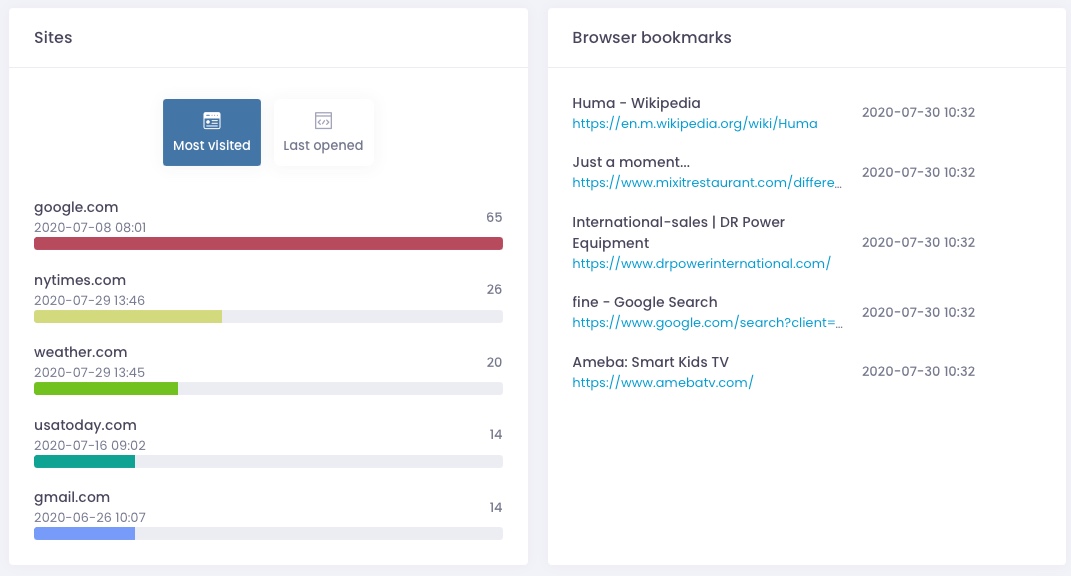
Task: Click the red google.com visits bar
Action: 268,243
